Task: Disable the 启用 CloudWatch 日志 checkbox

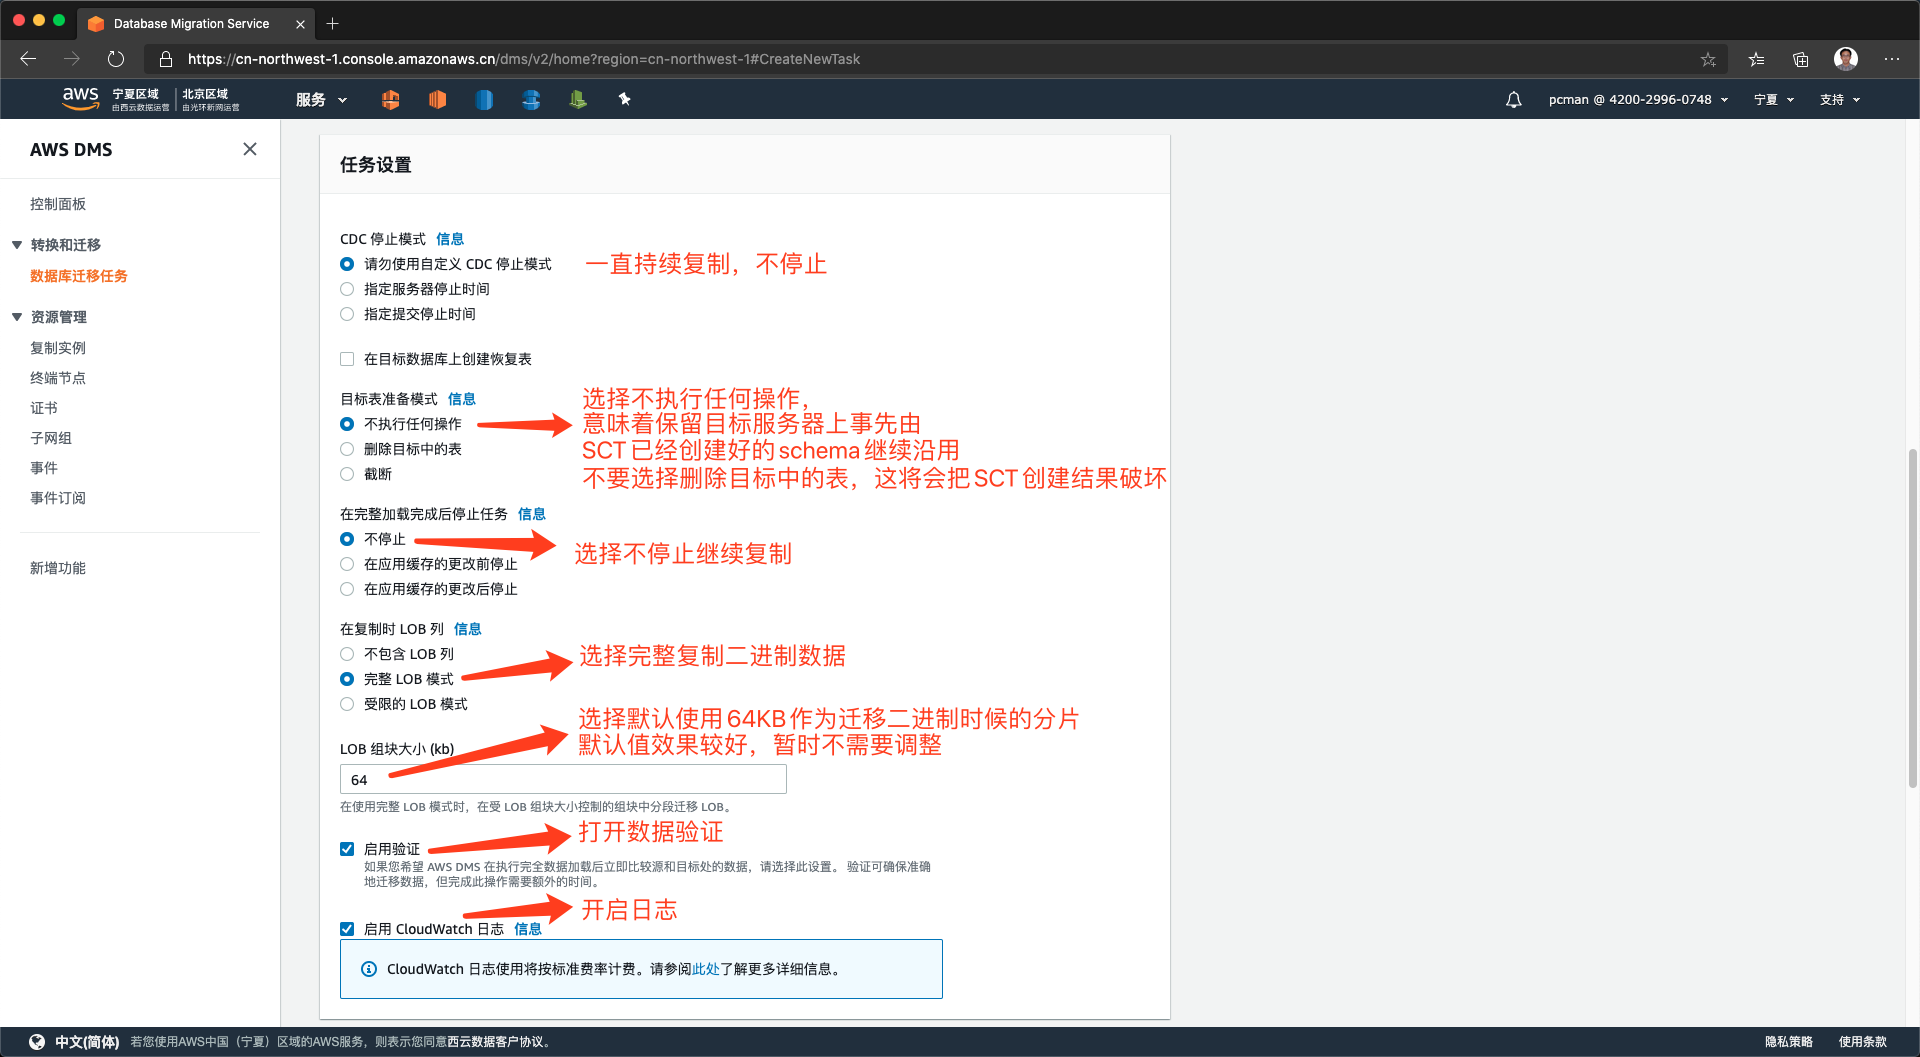Action: coord(347,929)
